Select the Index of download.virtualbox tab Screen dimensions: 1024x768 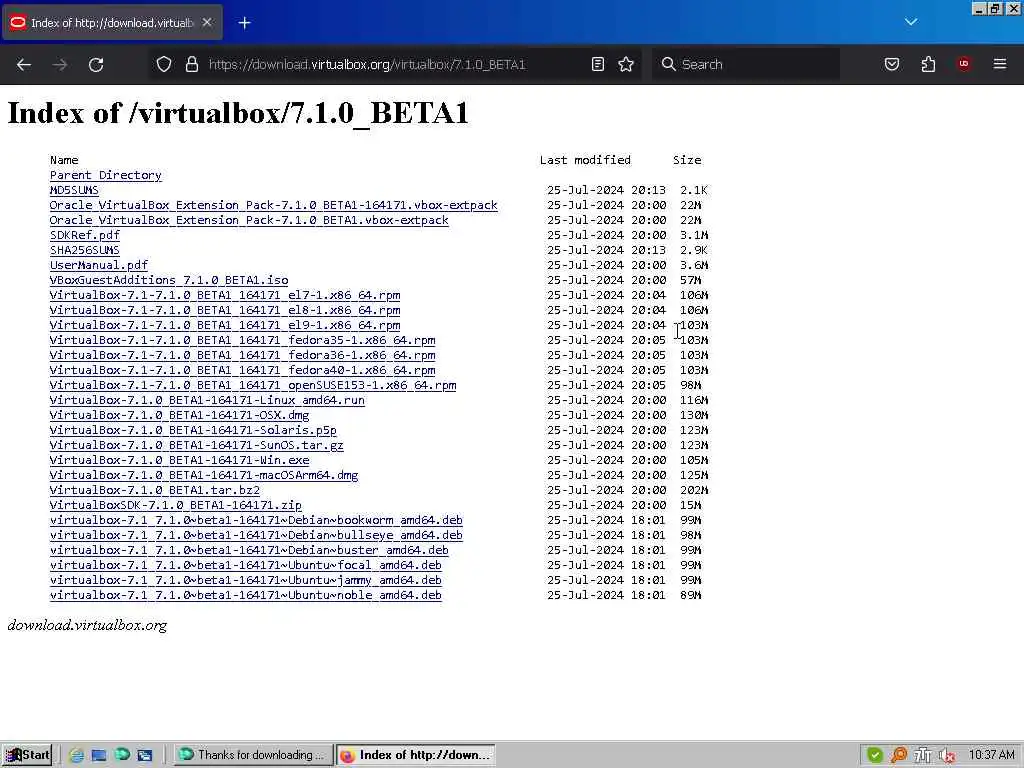(112, 23)
